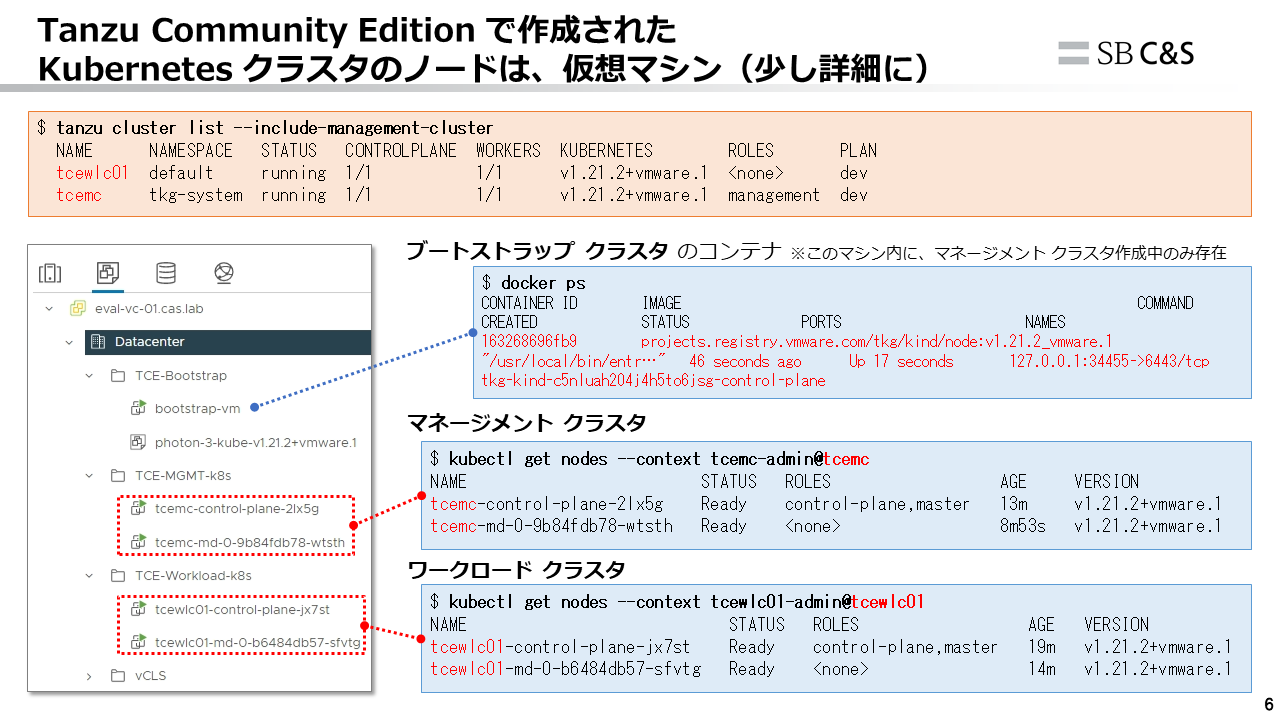The image size is (1280, 720).
Task: Select bootstrap-vm in the tree
Action: (x=198, y=408)
